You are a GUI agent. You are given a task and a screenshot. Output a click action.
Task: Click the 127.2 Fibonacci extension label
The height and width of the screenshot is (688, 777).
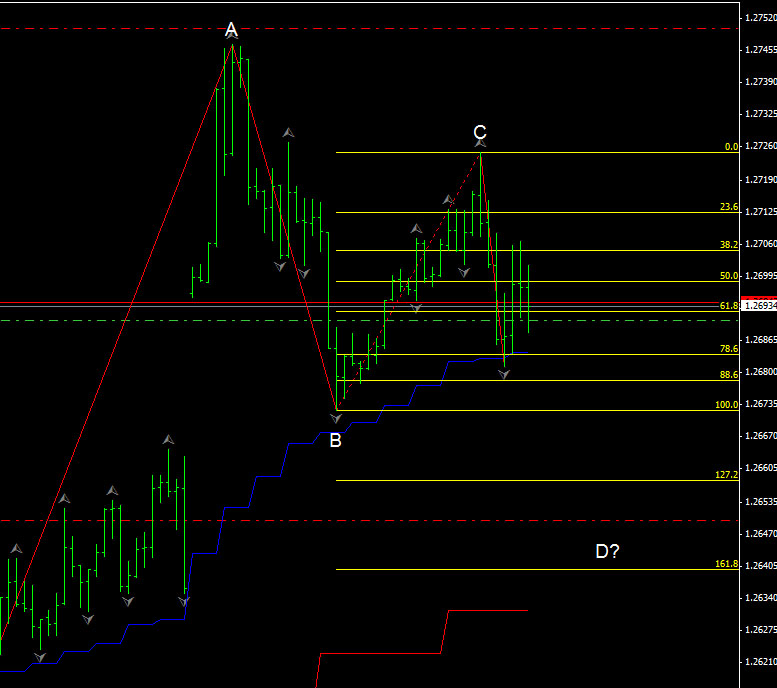coord(727,475)
